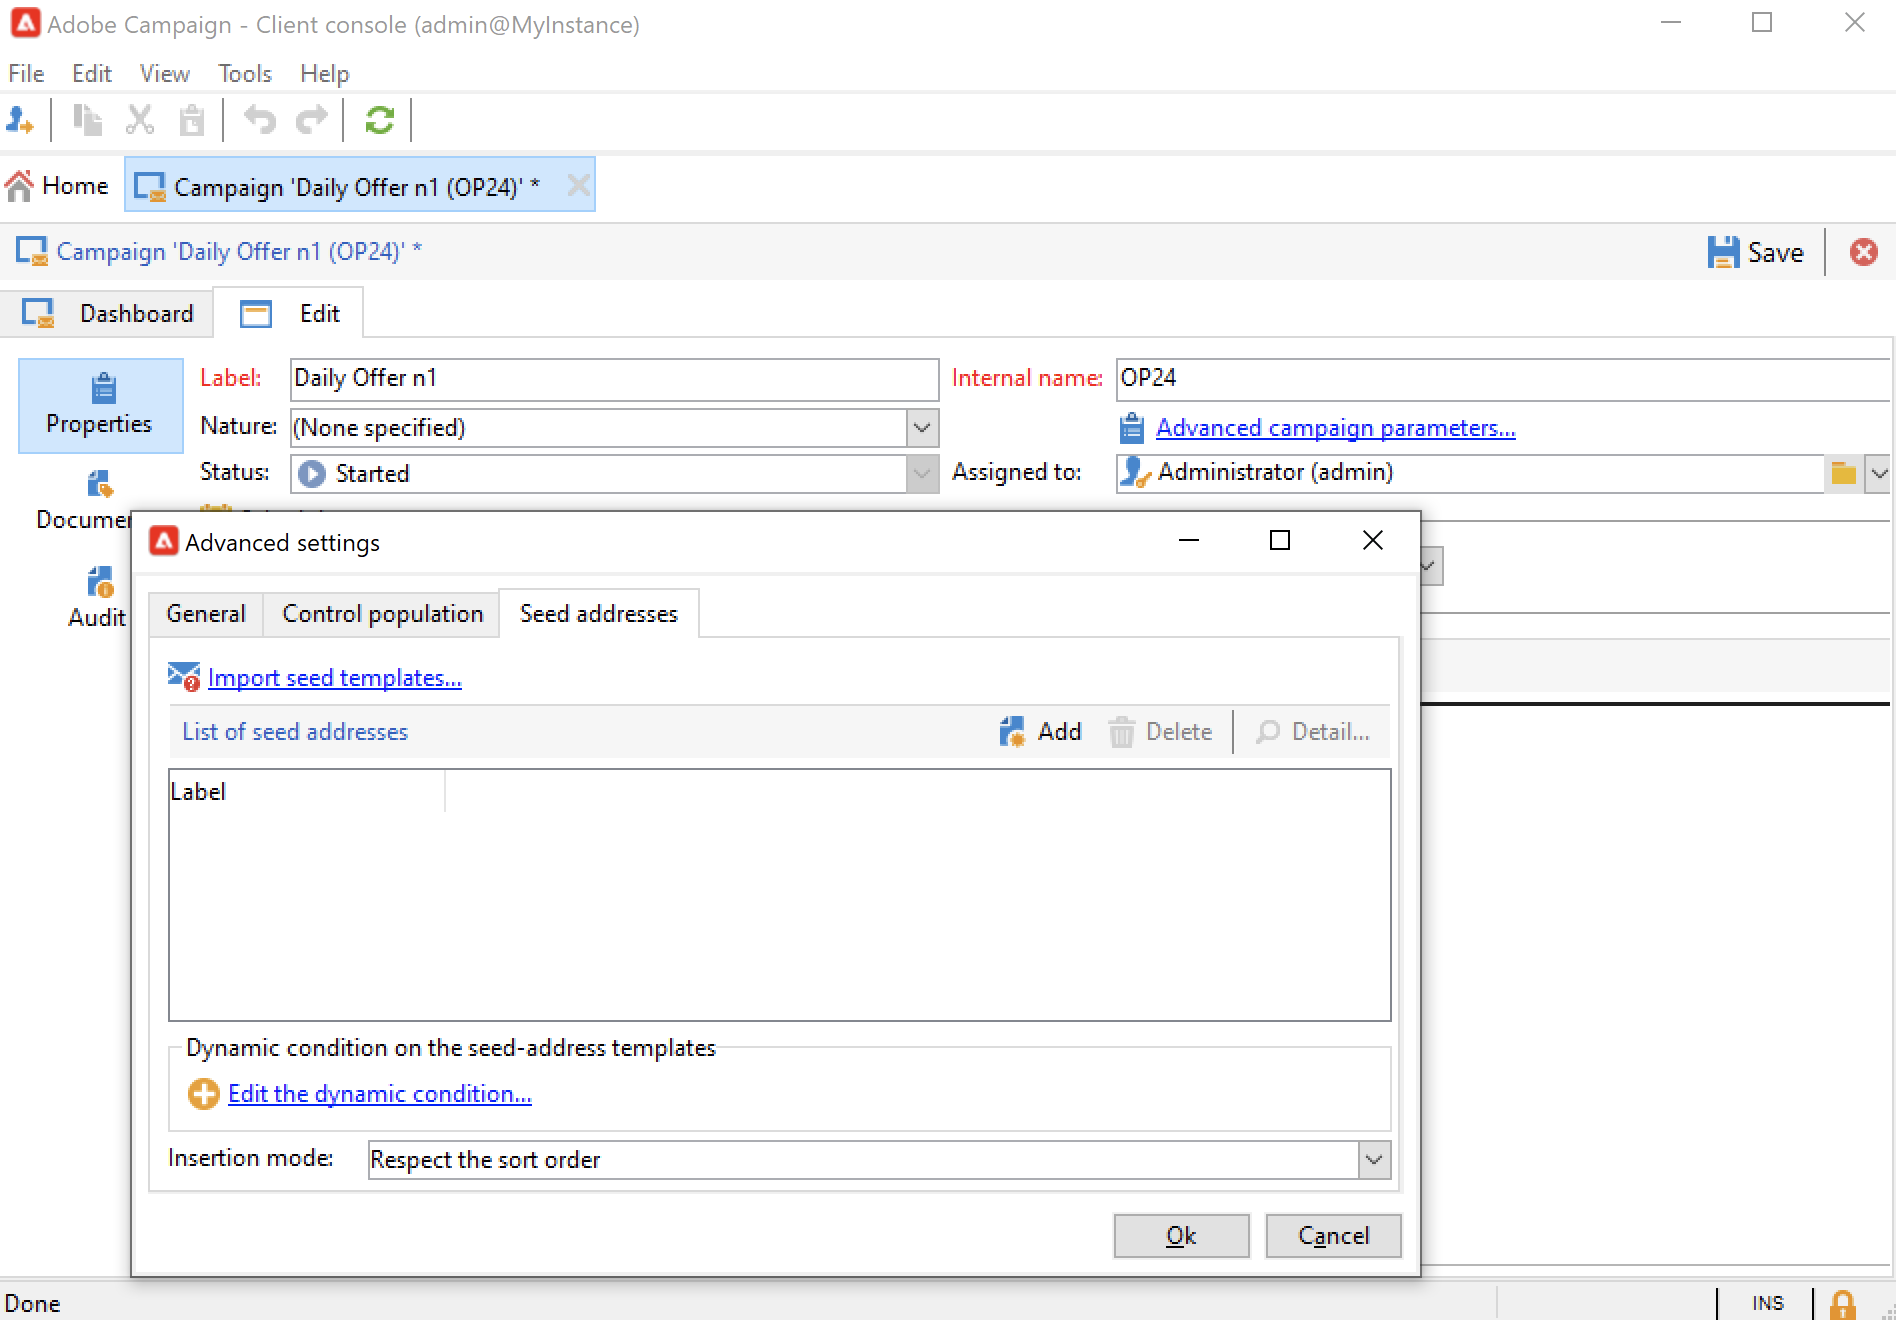Click the INS indicator in status bar
The image size is (1896, 1320).
[x=1768, y=1304]
